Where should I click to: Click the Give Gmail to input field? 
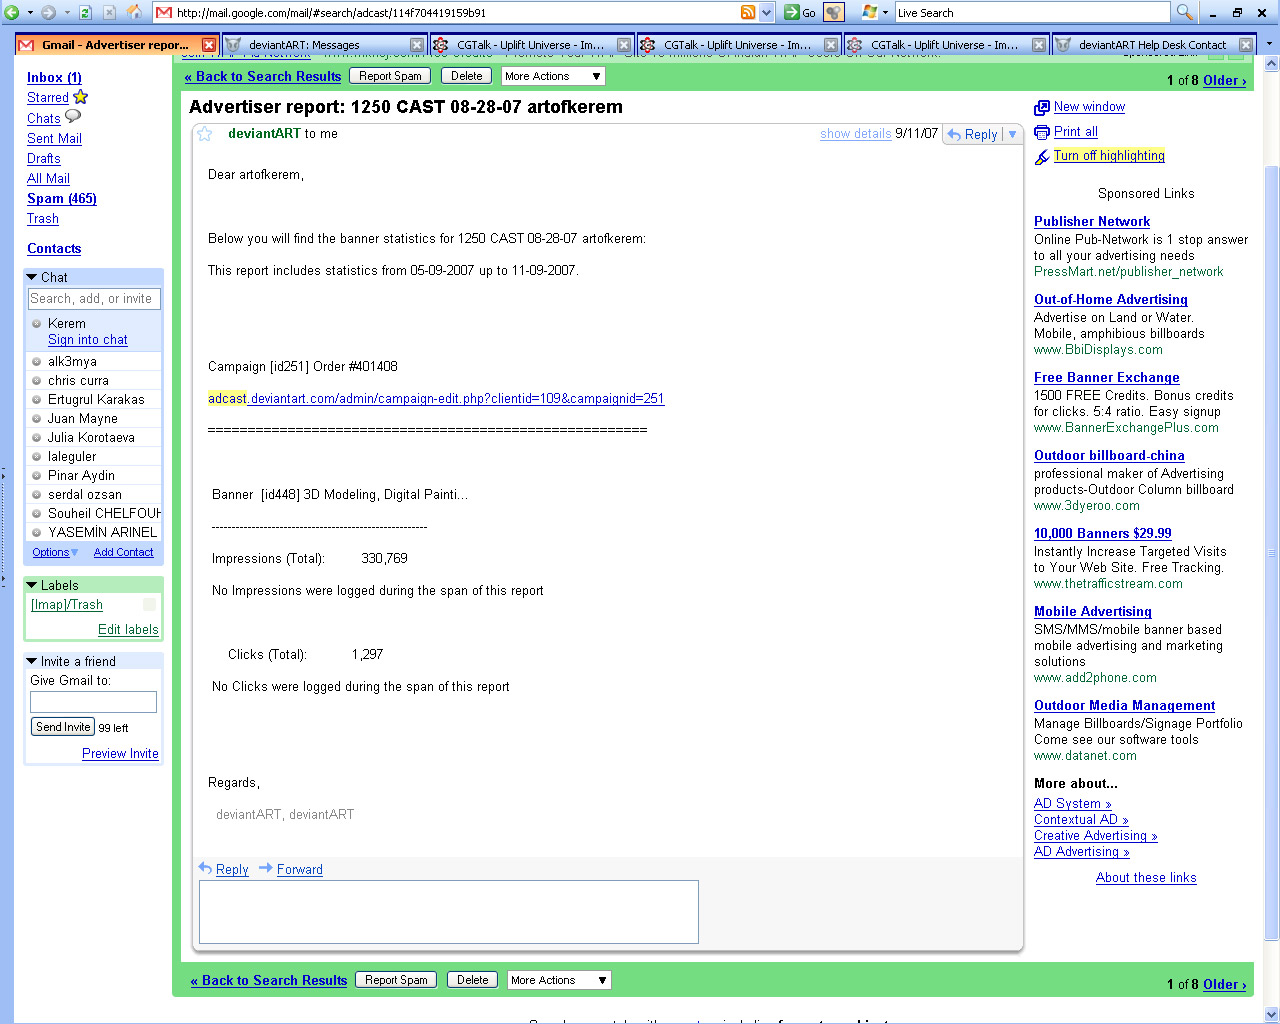point(93,702)
